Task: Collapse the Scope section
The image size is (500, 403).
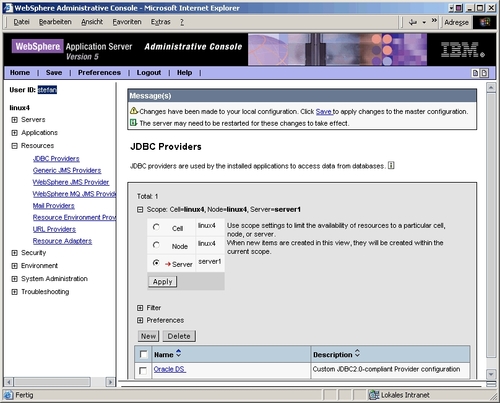Action: point(140,209)
